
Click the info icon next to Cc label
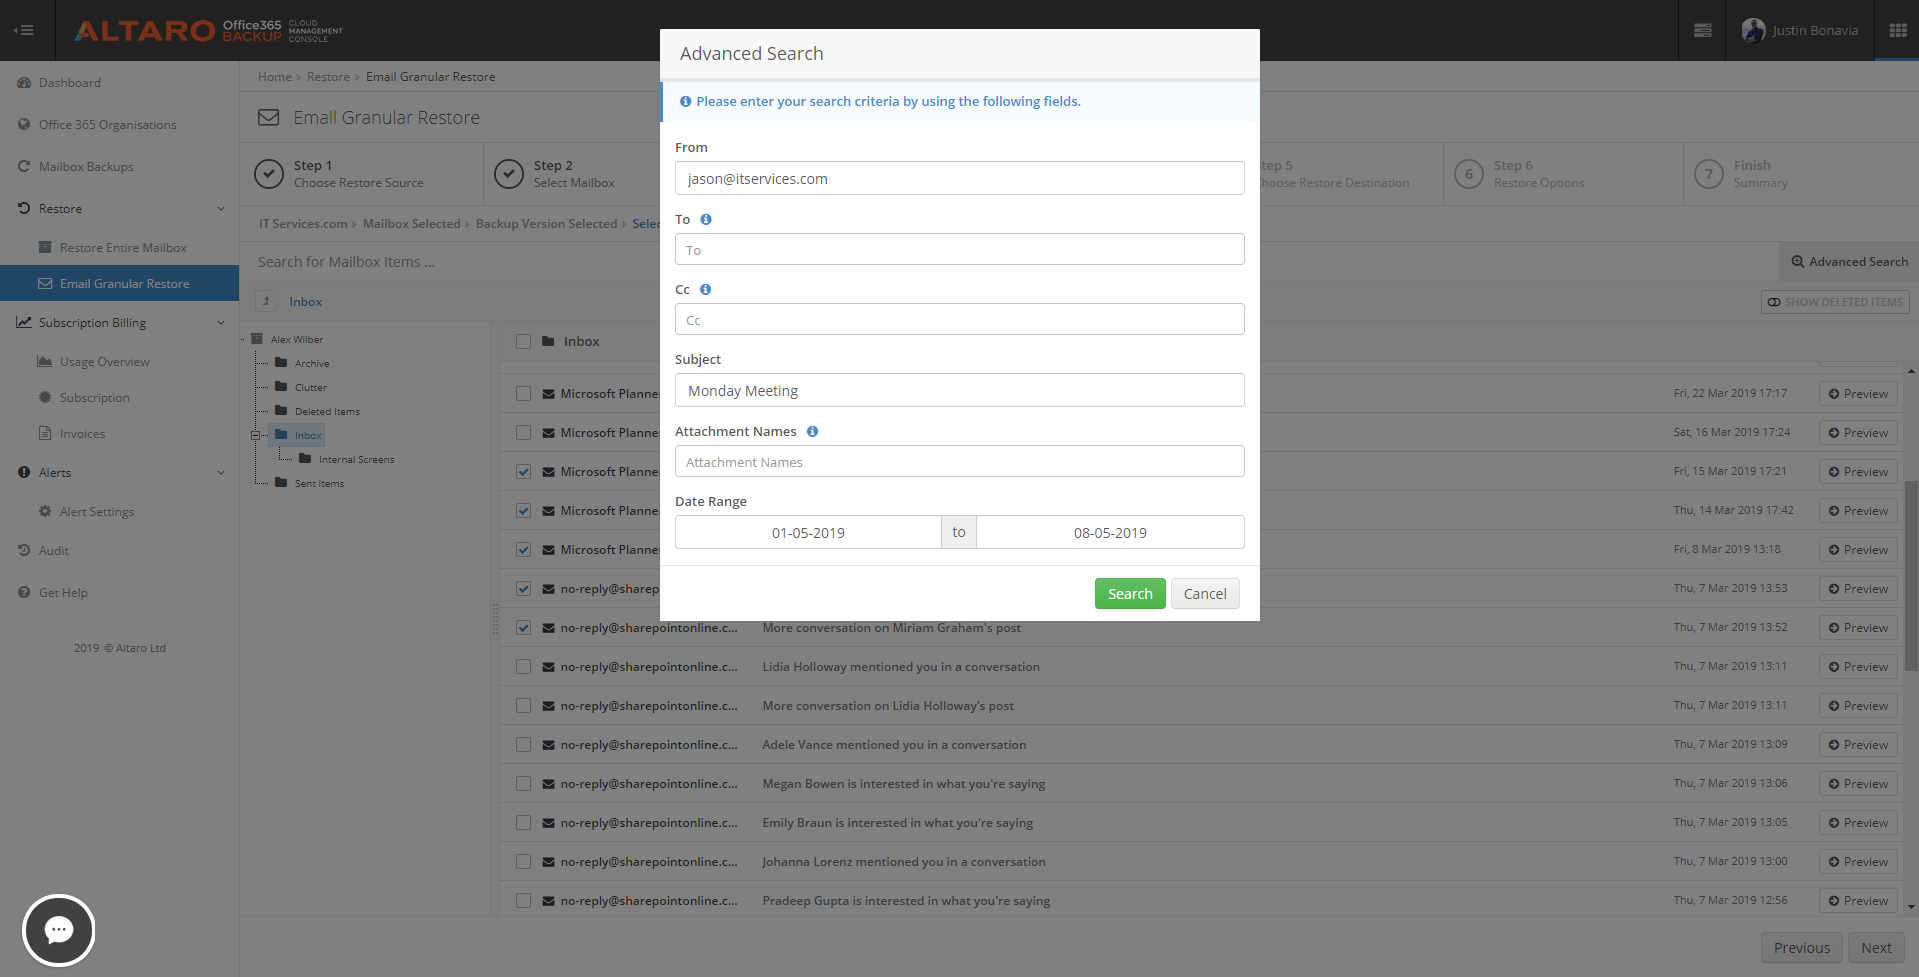705,289
